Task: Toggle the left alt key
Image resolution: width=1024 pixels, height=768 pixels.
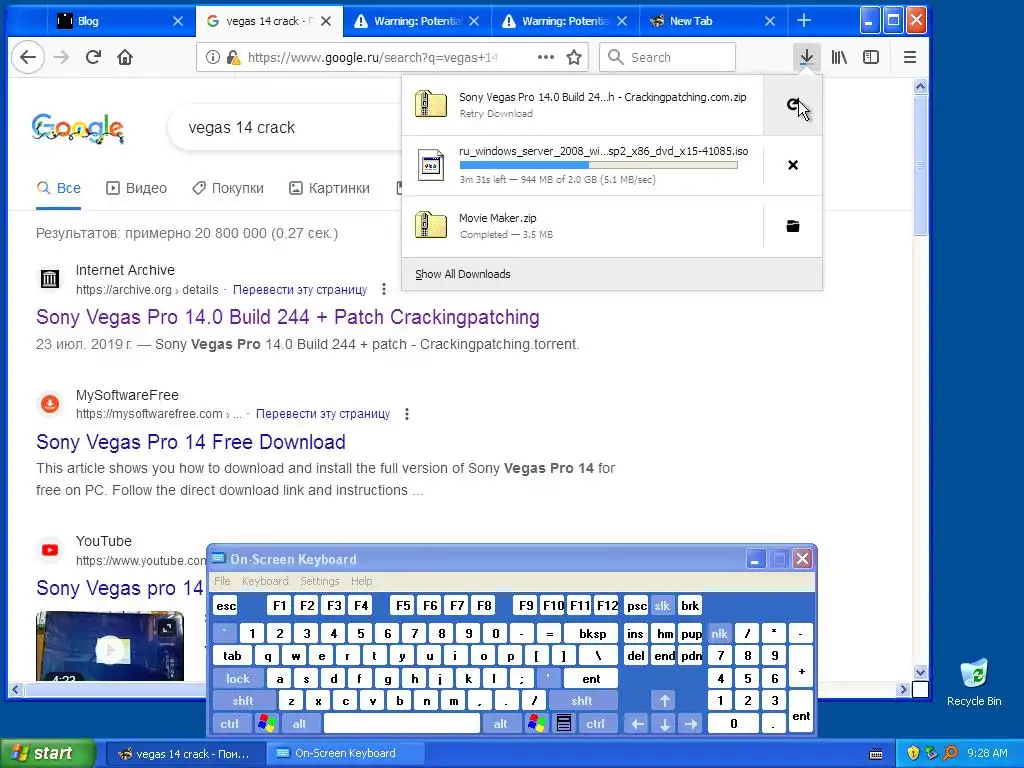Action: click(299, 724)
